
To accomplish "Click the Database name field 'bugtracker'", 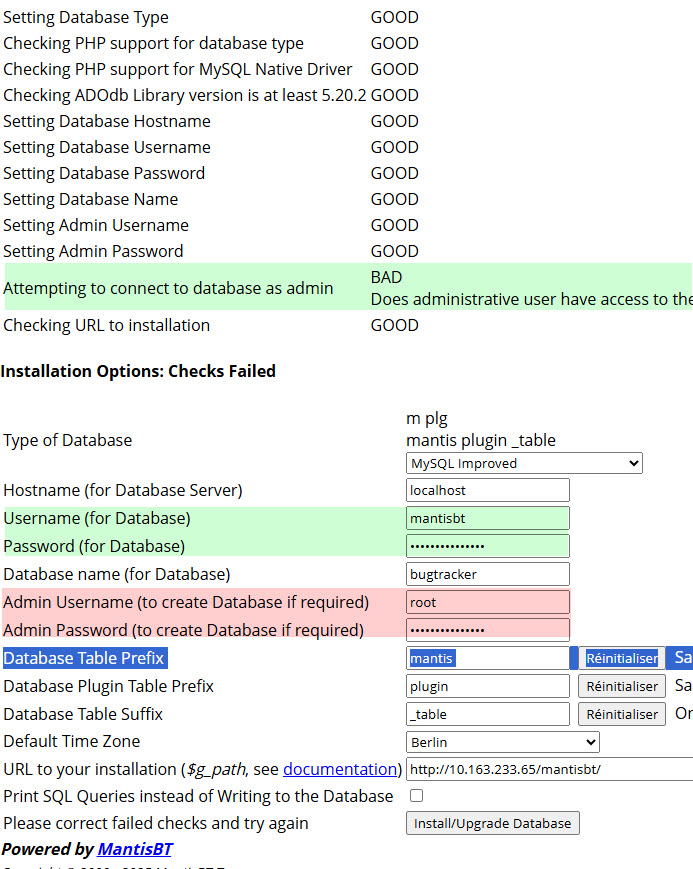I will (488, 574).
